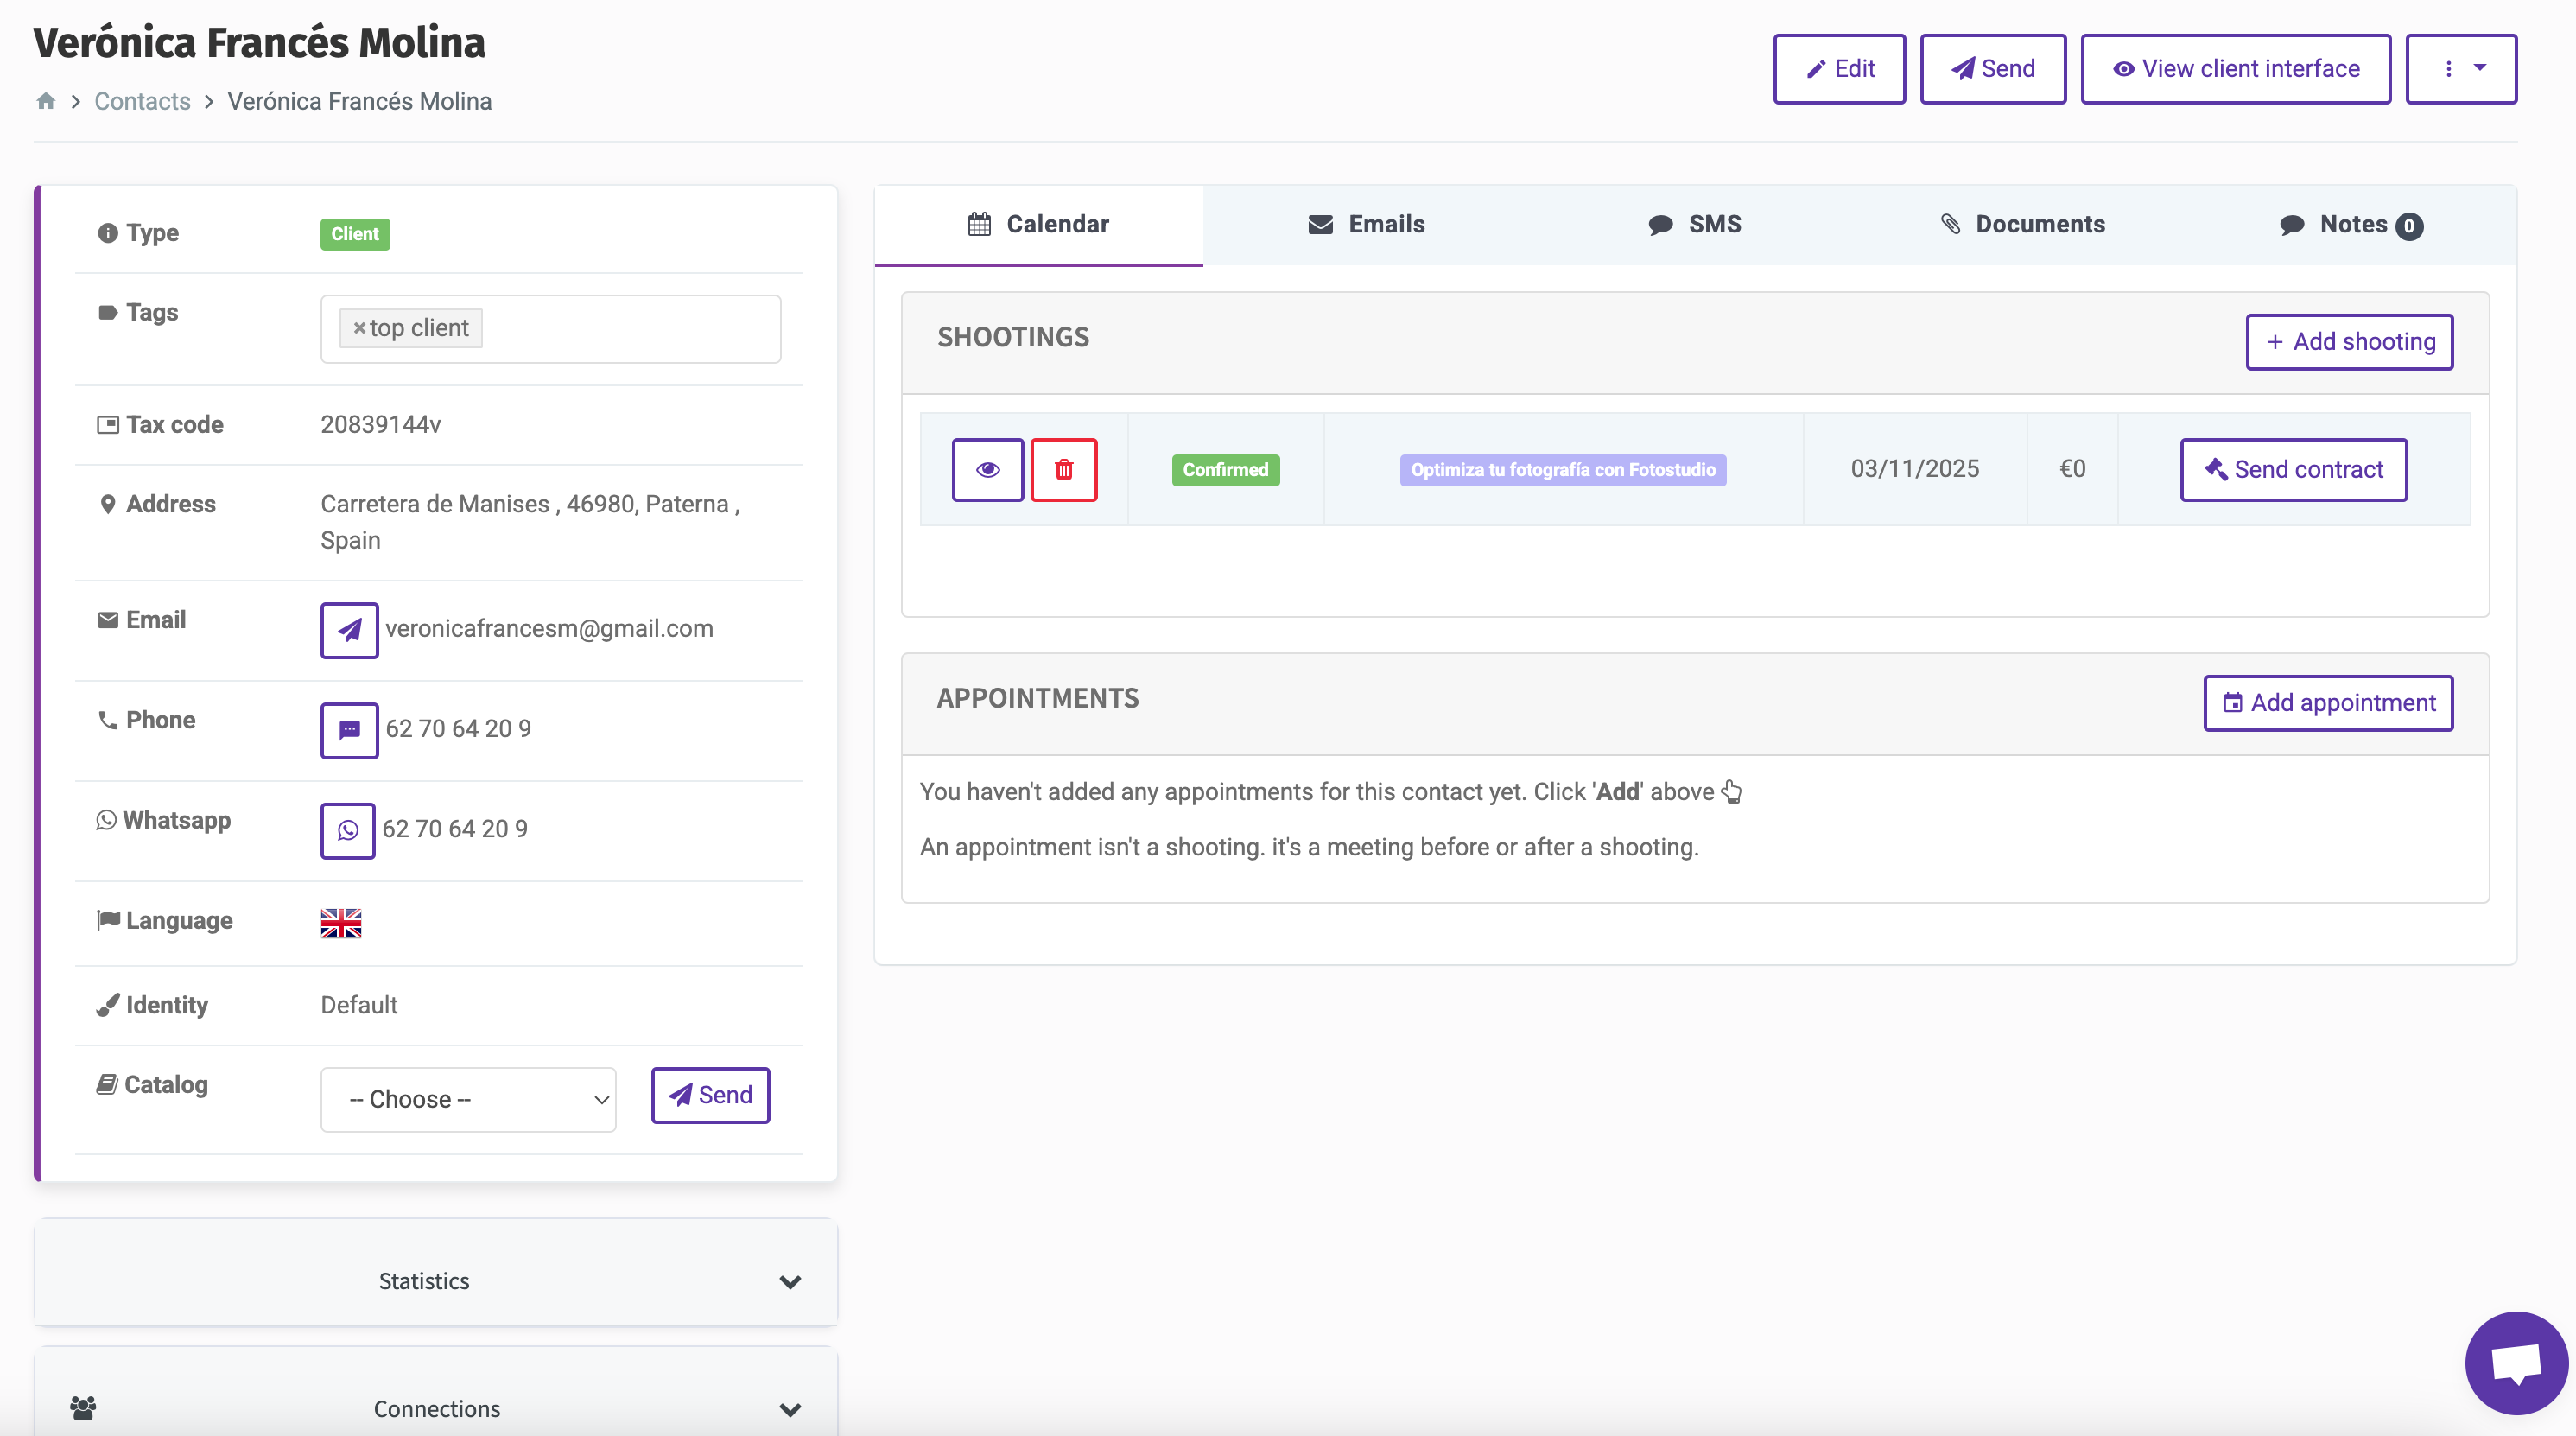Screen dimensions: 2576x1436
Task: Click the home breadcrumb icon
Action: pos(45,101)
